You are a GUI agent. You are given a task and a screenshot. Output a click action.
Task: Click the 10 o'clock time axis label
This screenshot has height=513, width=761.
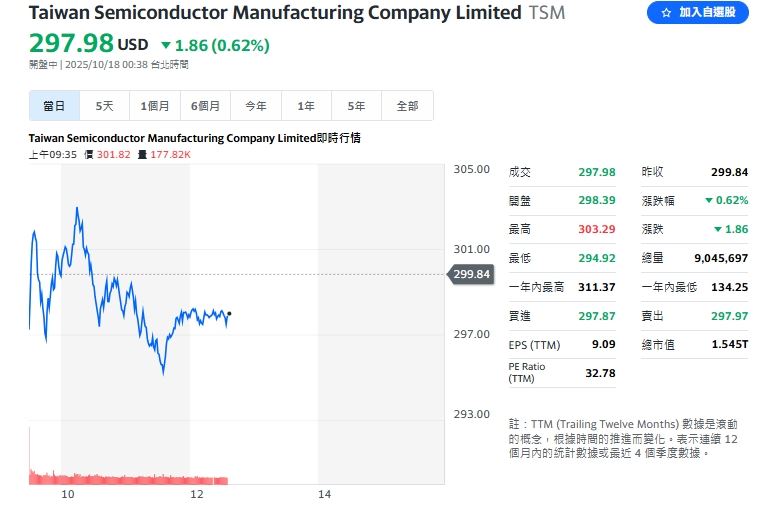pos(68,495)
